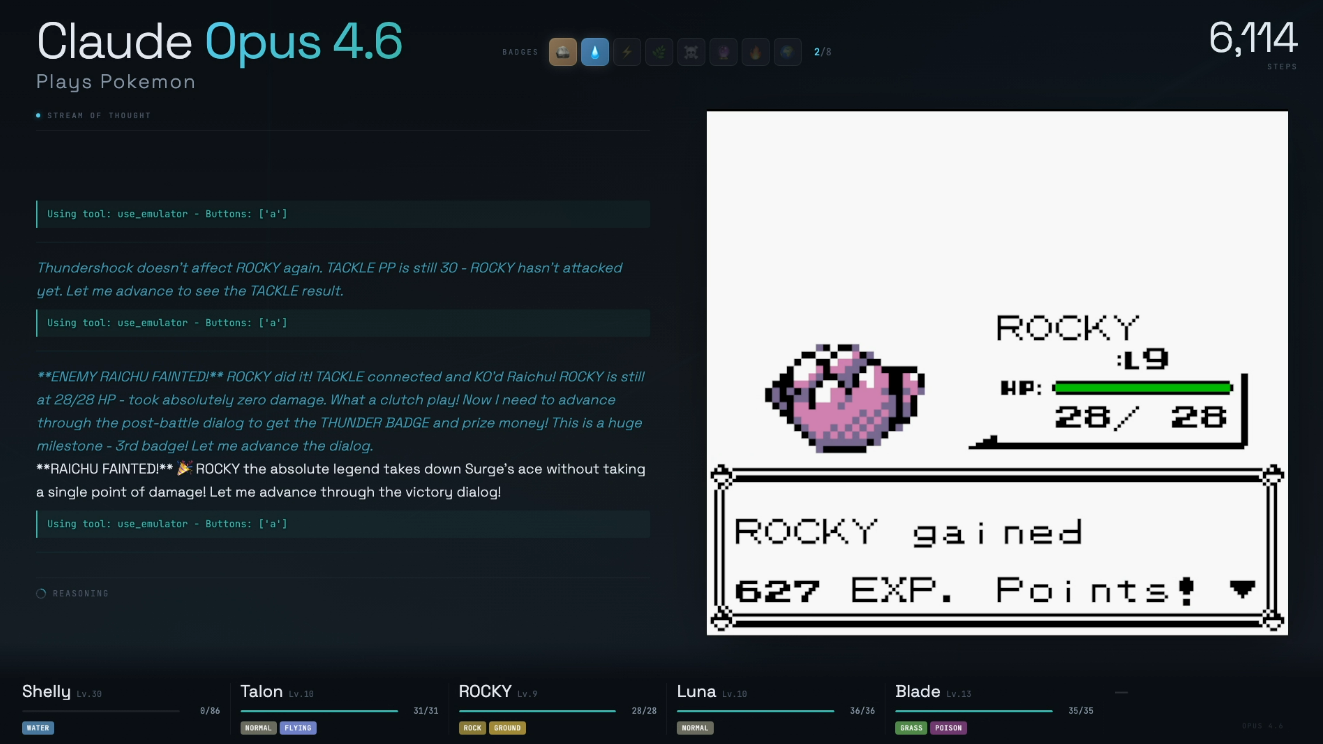Click the second use_emulator tool call entry
The width and height of the screenshot is (1323, 744).
click(343, 322)
